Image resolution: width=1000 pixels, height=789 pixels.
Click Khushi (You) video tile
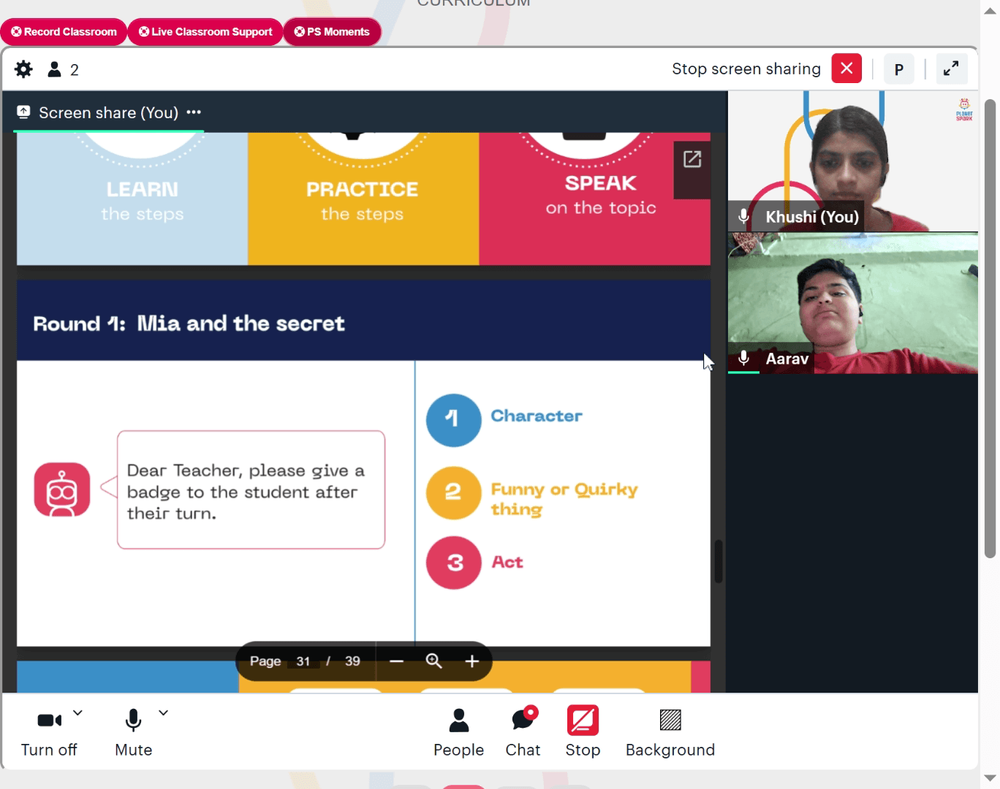(853, 161)
